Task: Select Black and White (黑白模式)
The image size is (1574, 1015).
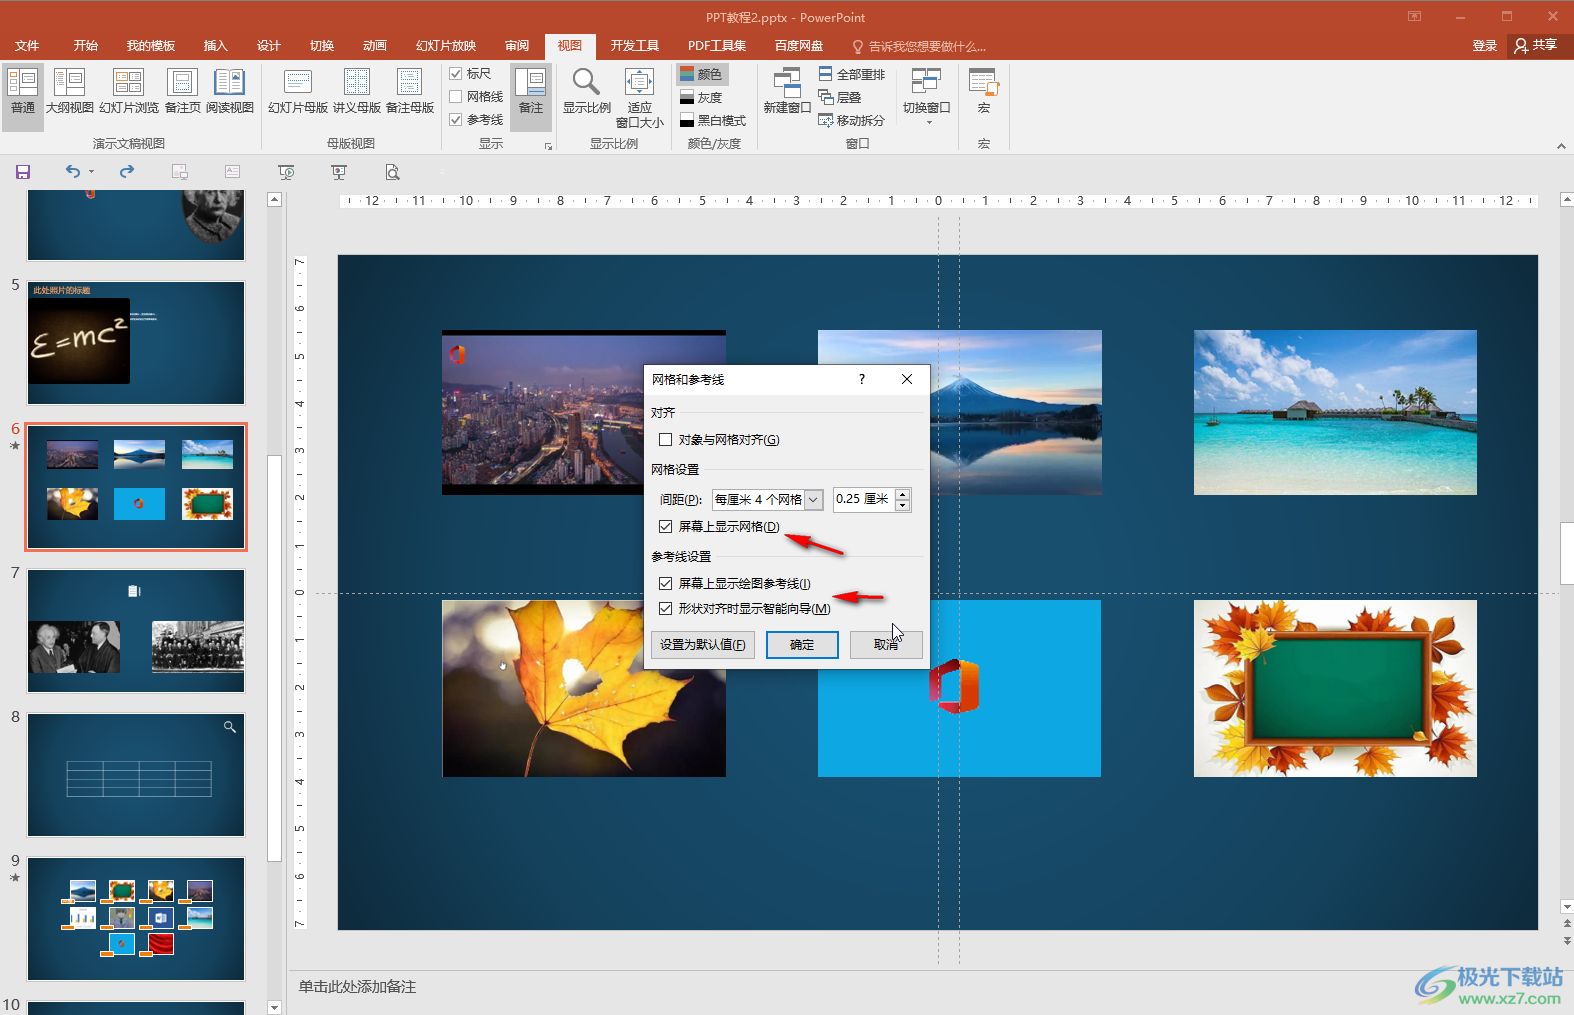Action: [x=713, y=120]
